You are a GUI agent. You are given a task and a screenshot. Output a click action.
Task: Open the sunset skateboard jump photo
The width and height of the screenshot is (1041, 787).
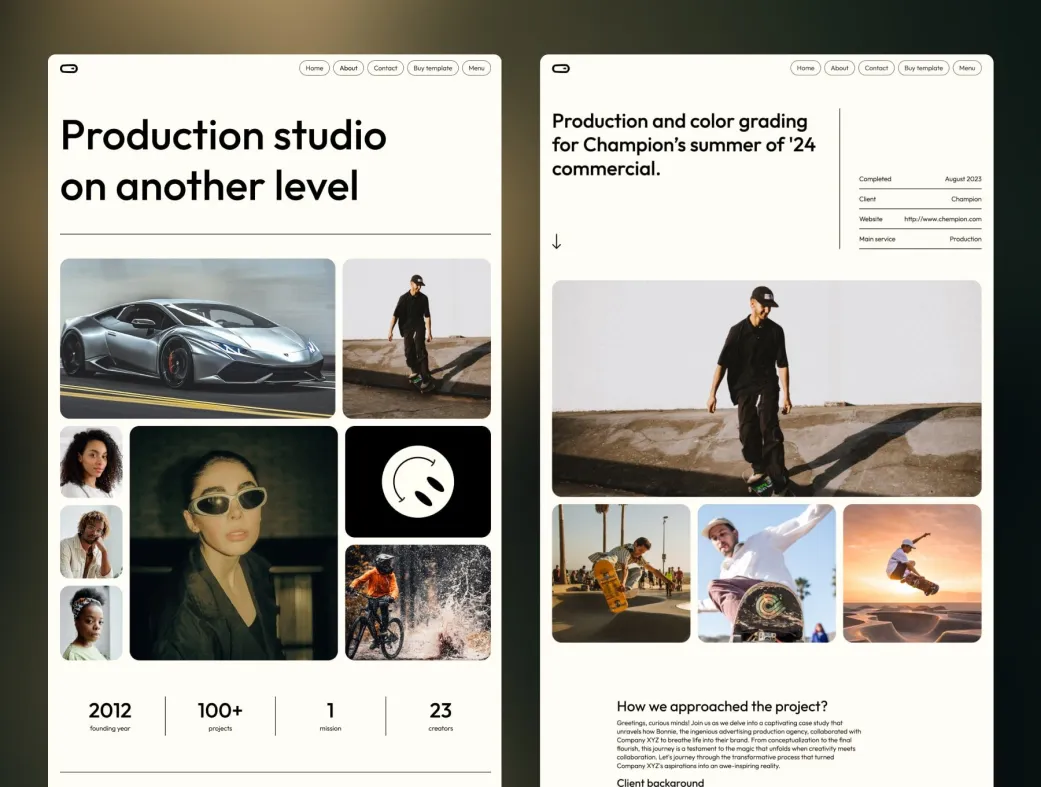click(912, 573)
